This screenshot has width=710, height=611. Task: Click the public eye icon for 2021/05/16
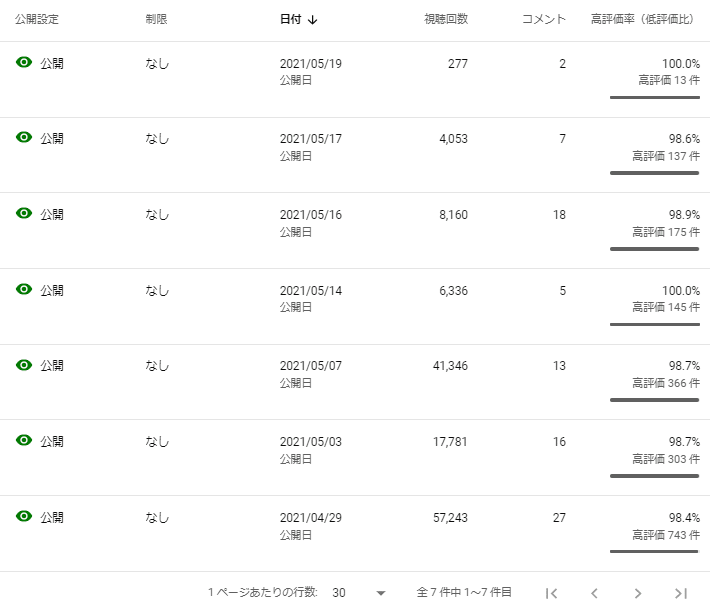(24, 213)
